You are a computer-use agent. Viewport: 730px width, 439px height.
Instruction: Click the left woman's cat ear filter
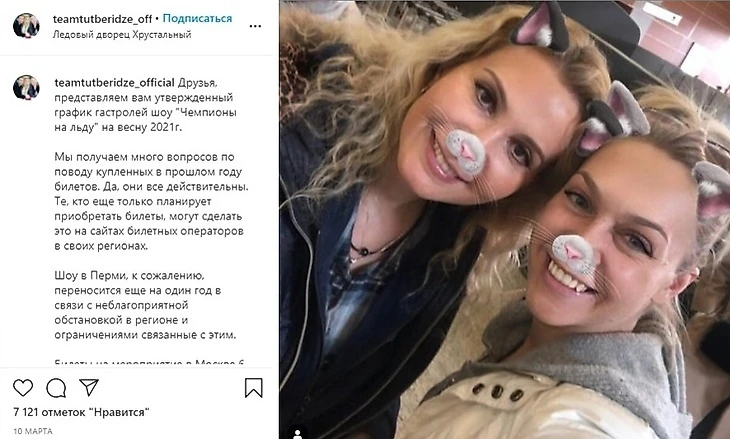(540, 26)
